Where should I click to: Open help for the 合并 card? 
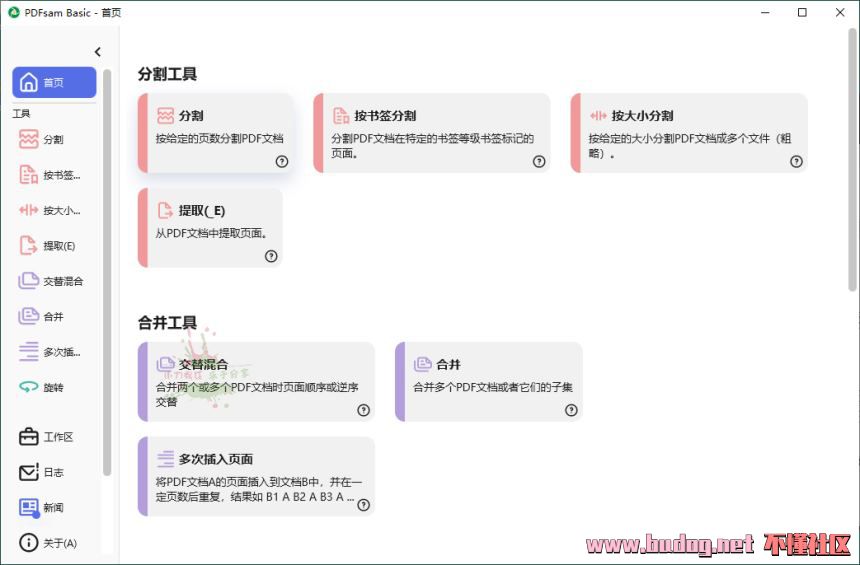[x=571, y=410]
